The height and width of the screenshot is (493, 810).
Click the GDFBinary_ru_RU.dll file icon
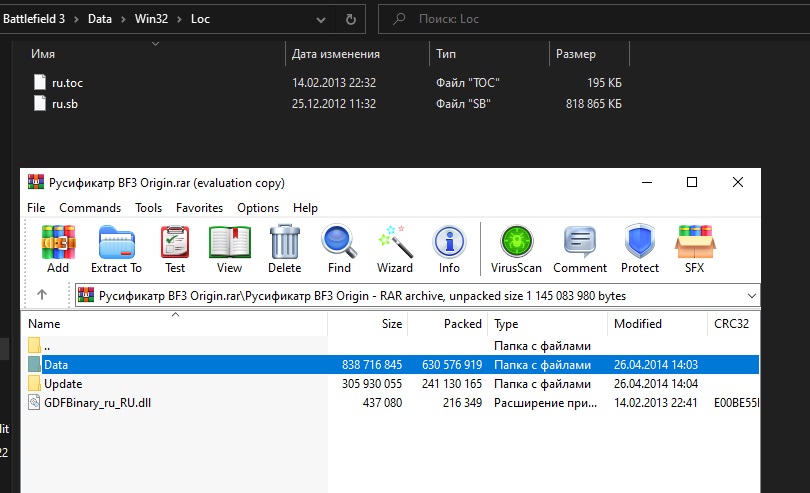(34, 402)
